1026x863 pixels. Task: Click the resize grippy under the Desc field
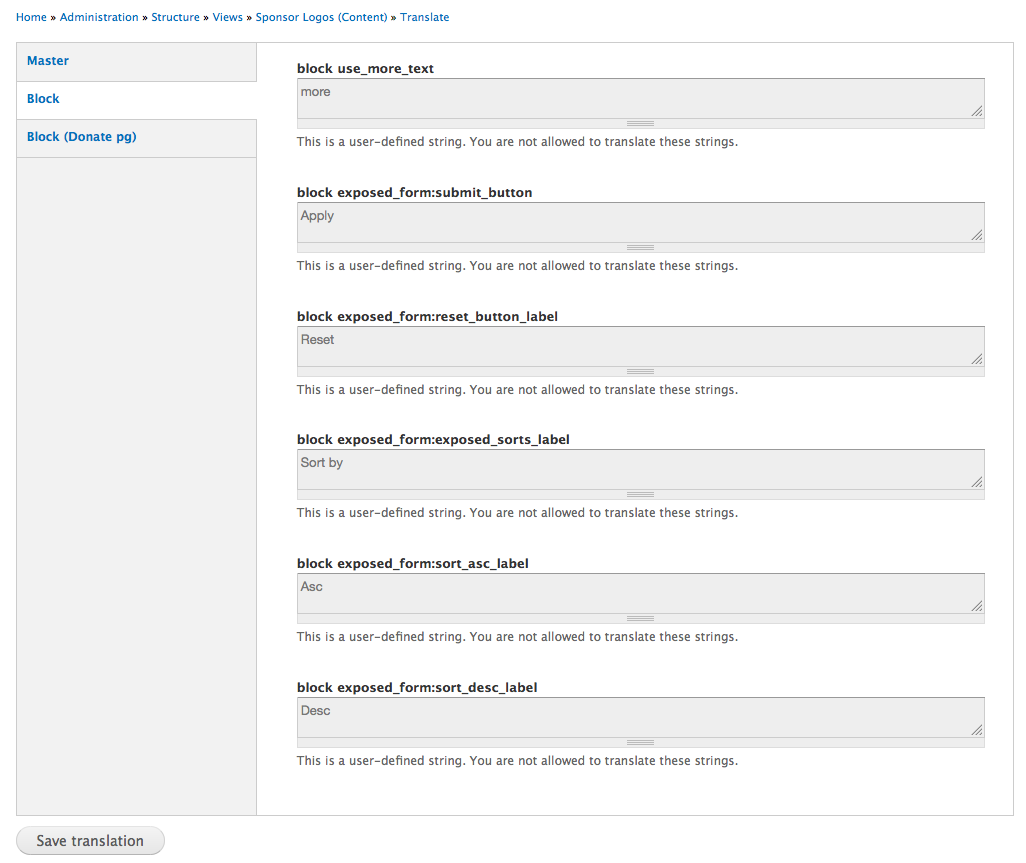(640, 742)
